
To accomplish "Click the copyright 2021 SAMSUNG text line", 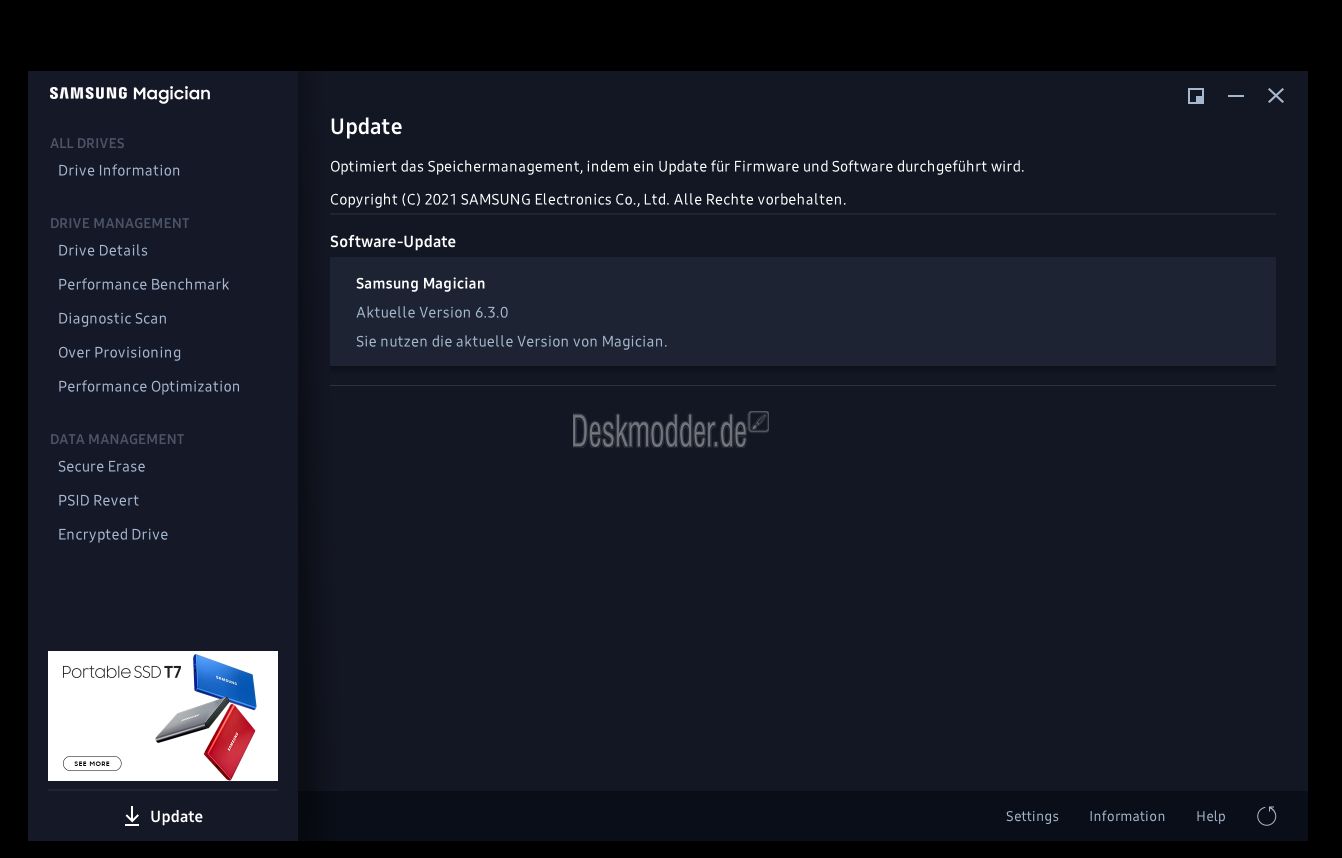I will click(x=588, y=199).
